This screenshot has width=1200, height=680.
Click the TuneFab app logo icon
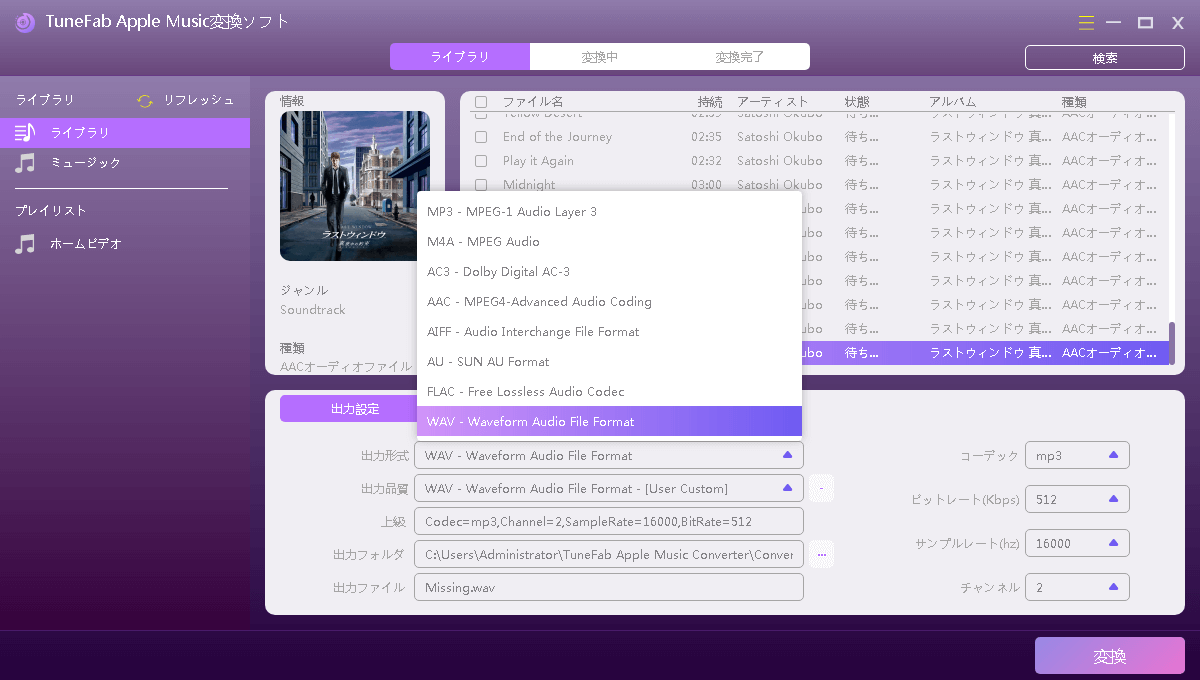[x=25, y=22]
